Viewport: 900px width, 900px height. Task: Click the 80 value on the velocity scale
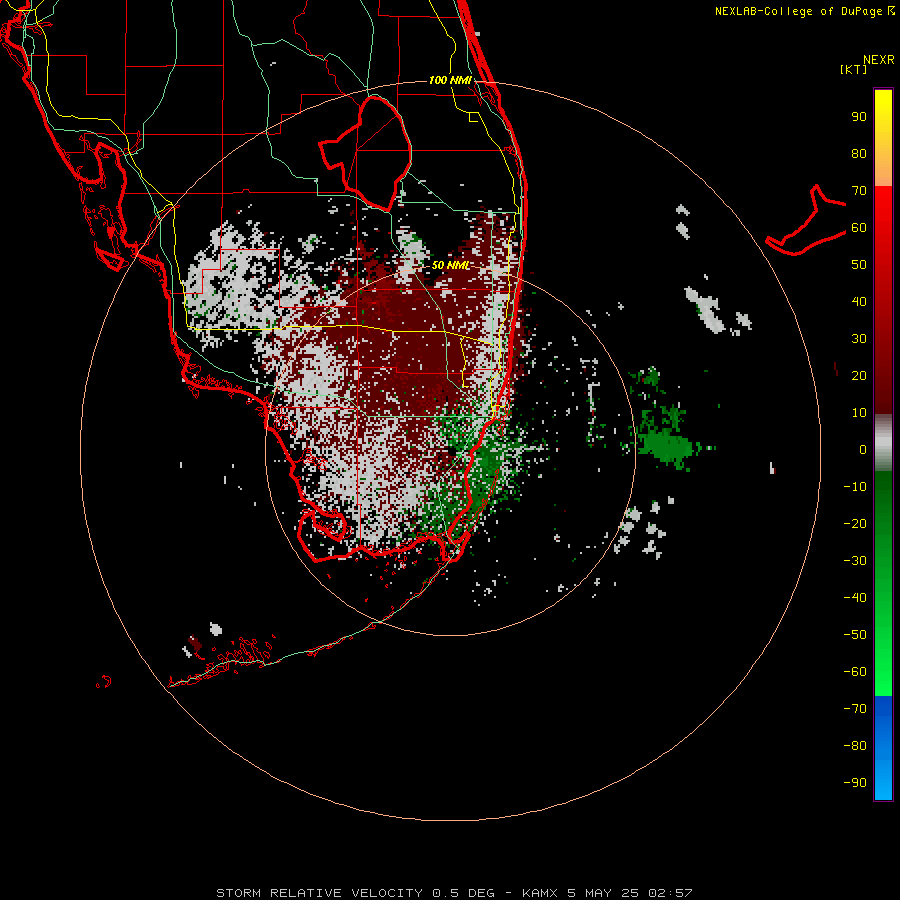click(x=859, y=154)
